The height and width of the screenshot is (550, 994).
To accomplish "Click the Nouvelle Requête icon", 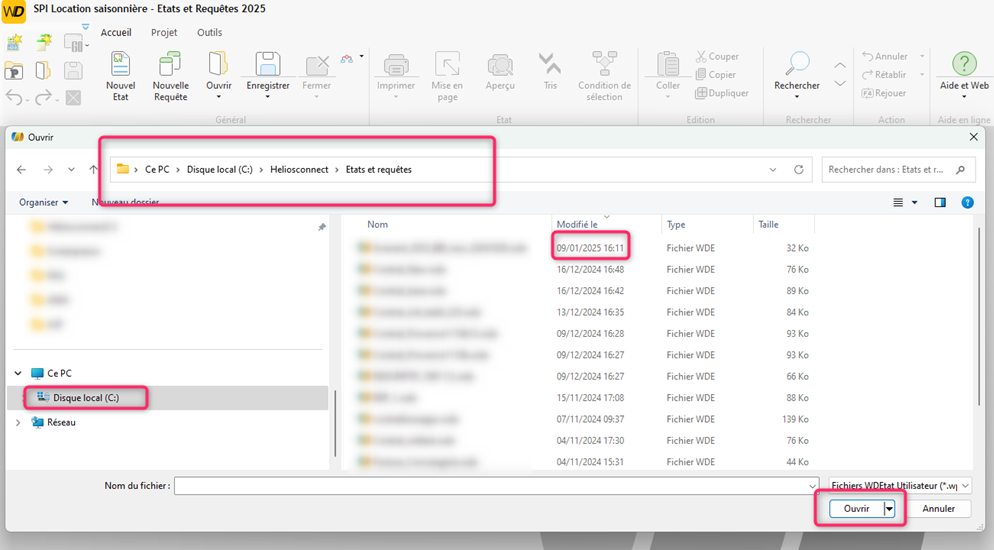I will click(x=170, y=68).
